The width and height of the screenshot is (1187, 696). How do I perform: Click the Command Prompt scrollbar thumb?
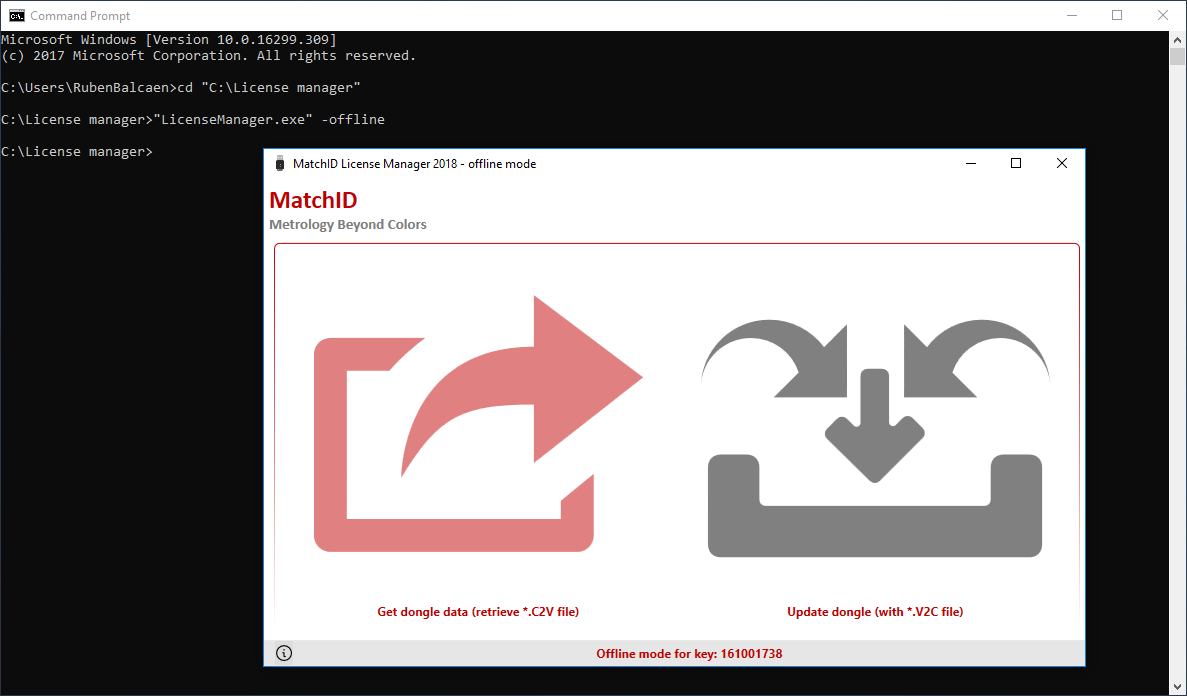[x=1177, y=57]
